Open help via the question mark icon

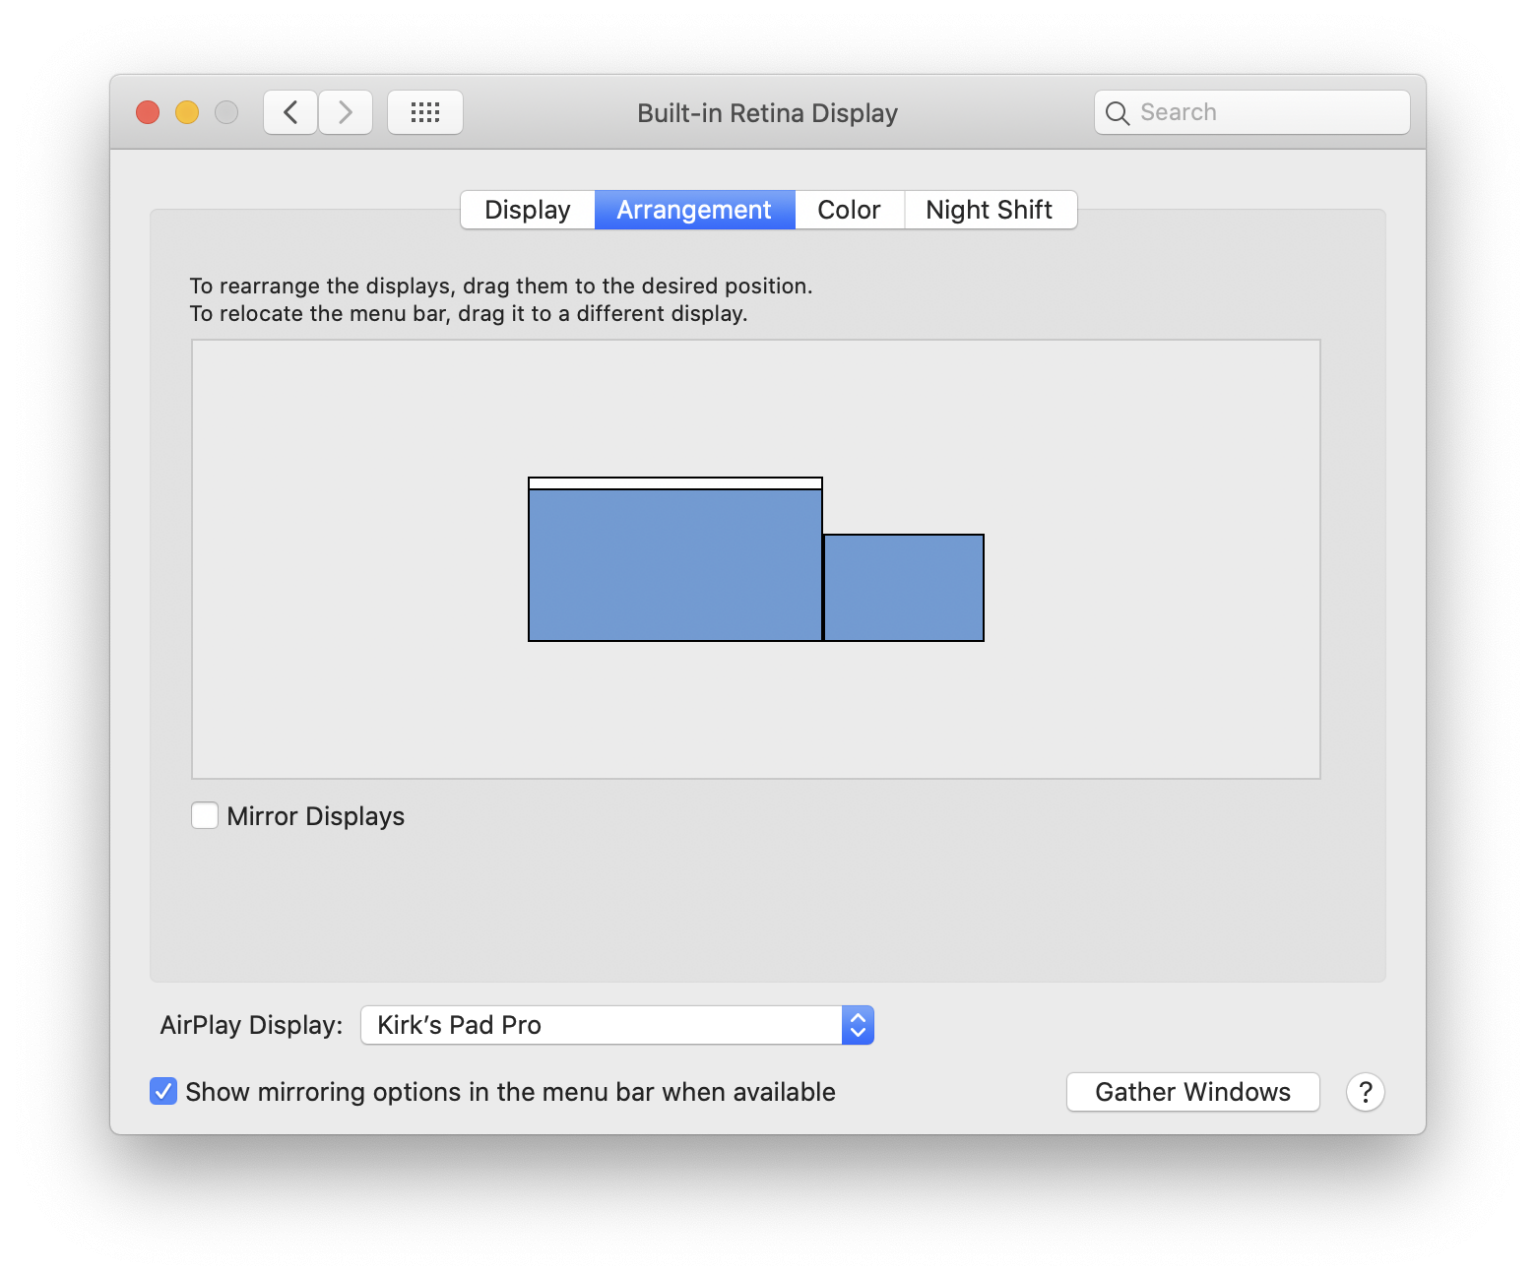pos(1365,1092)
